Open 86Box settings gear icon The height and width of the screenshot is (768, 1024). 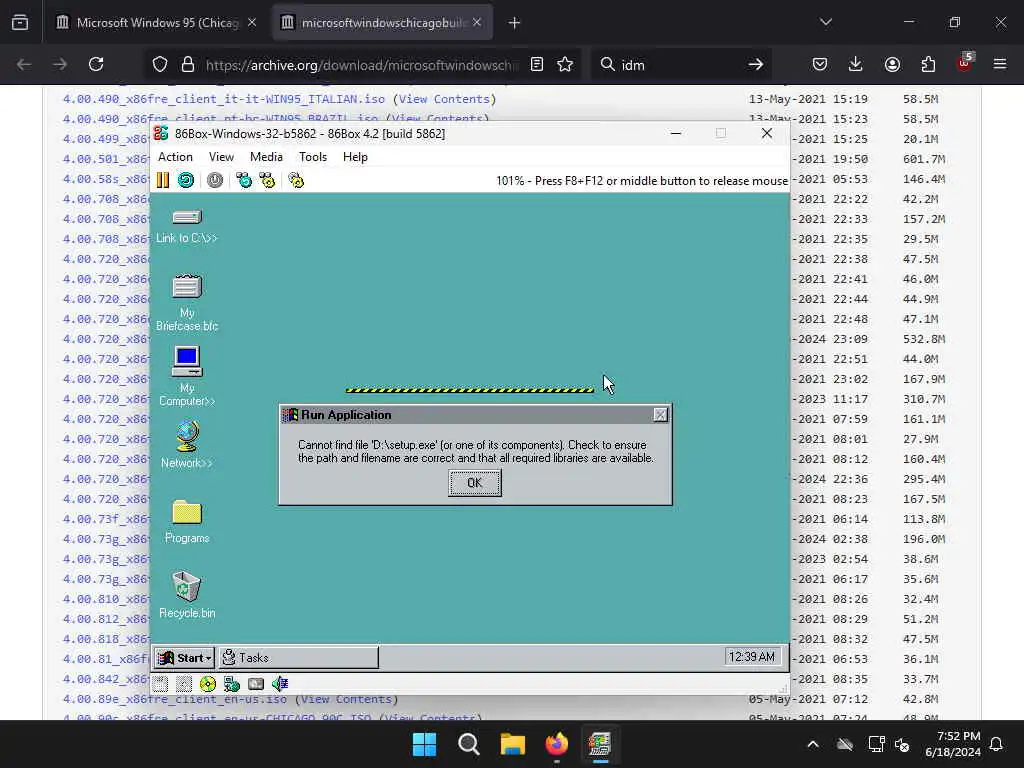pos(296,180)
